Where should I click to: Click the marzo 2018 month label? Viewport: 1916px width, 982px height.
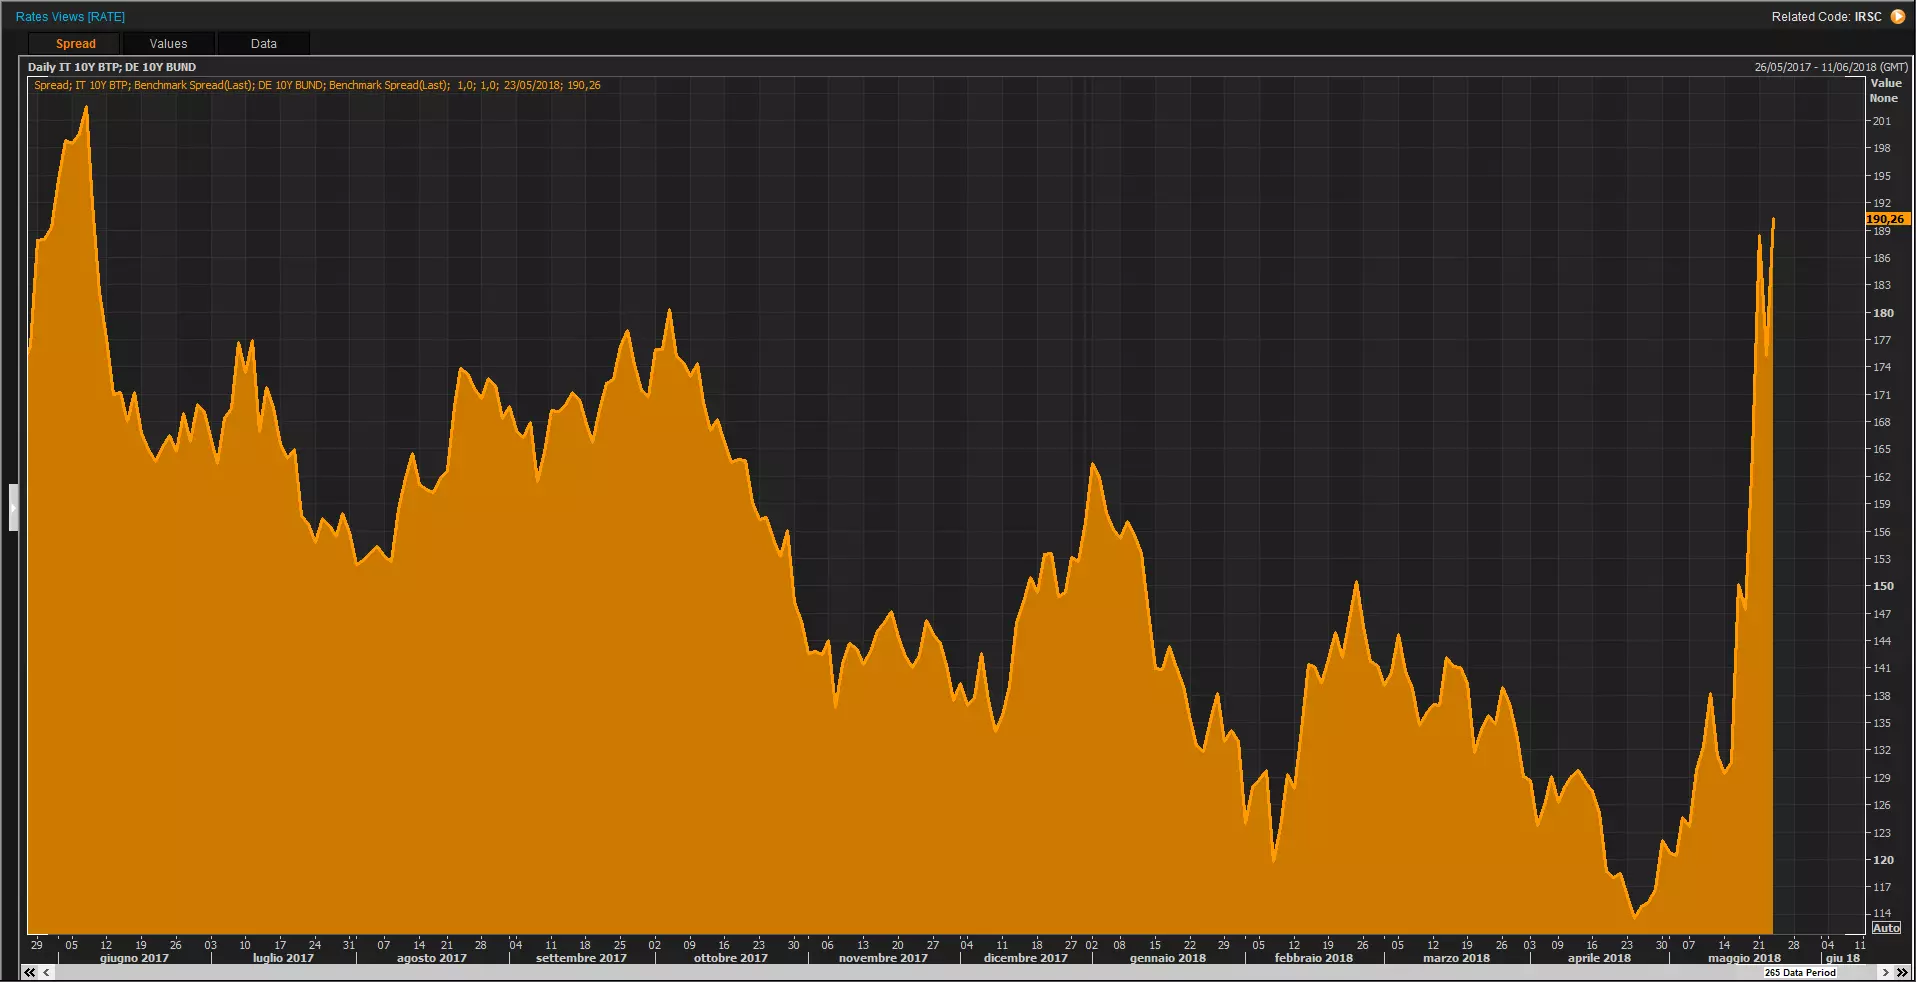(1456, 958)
